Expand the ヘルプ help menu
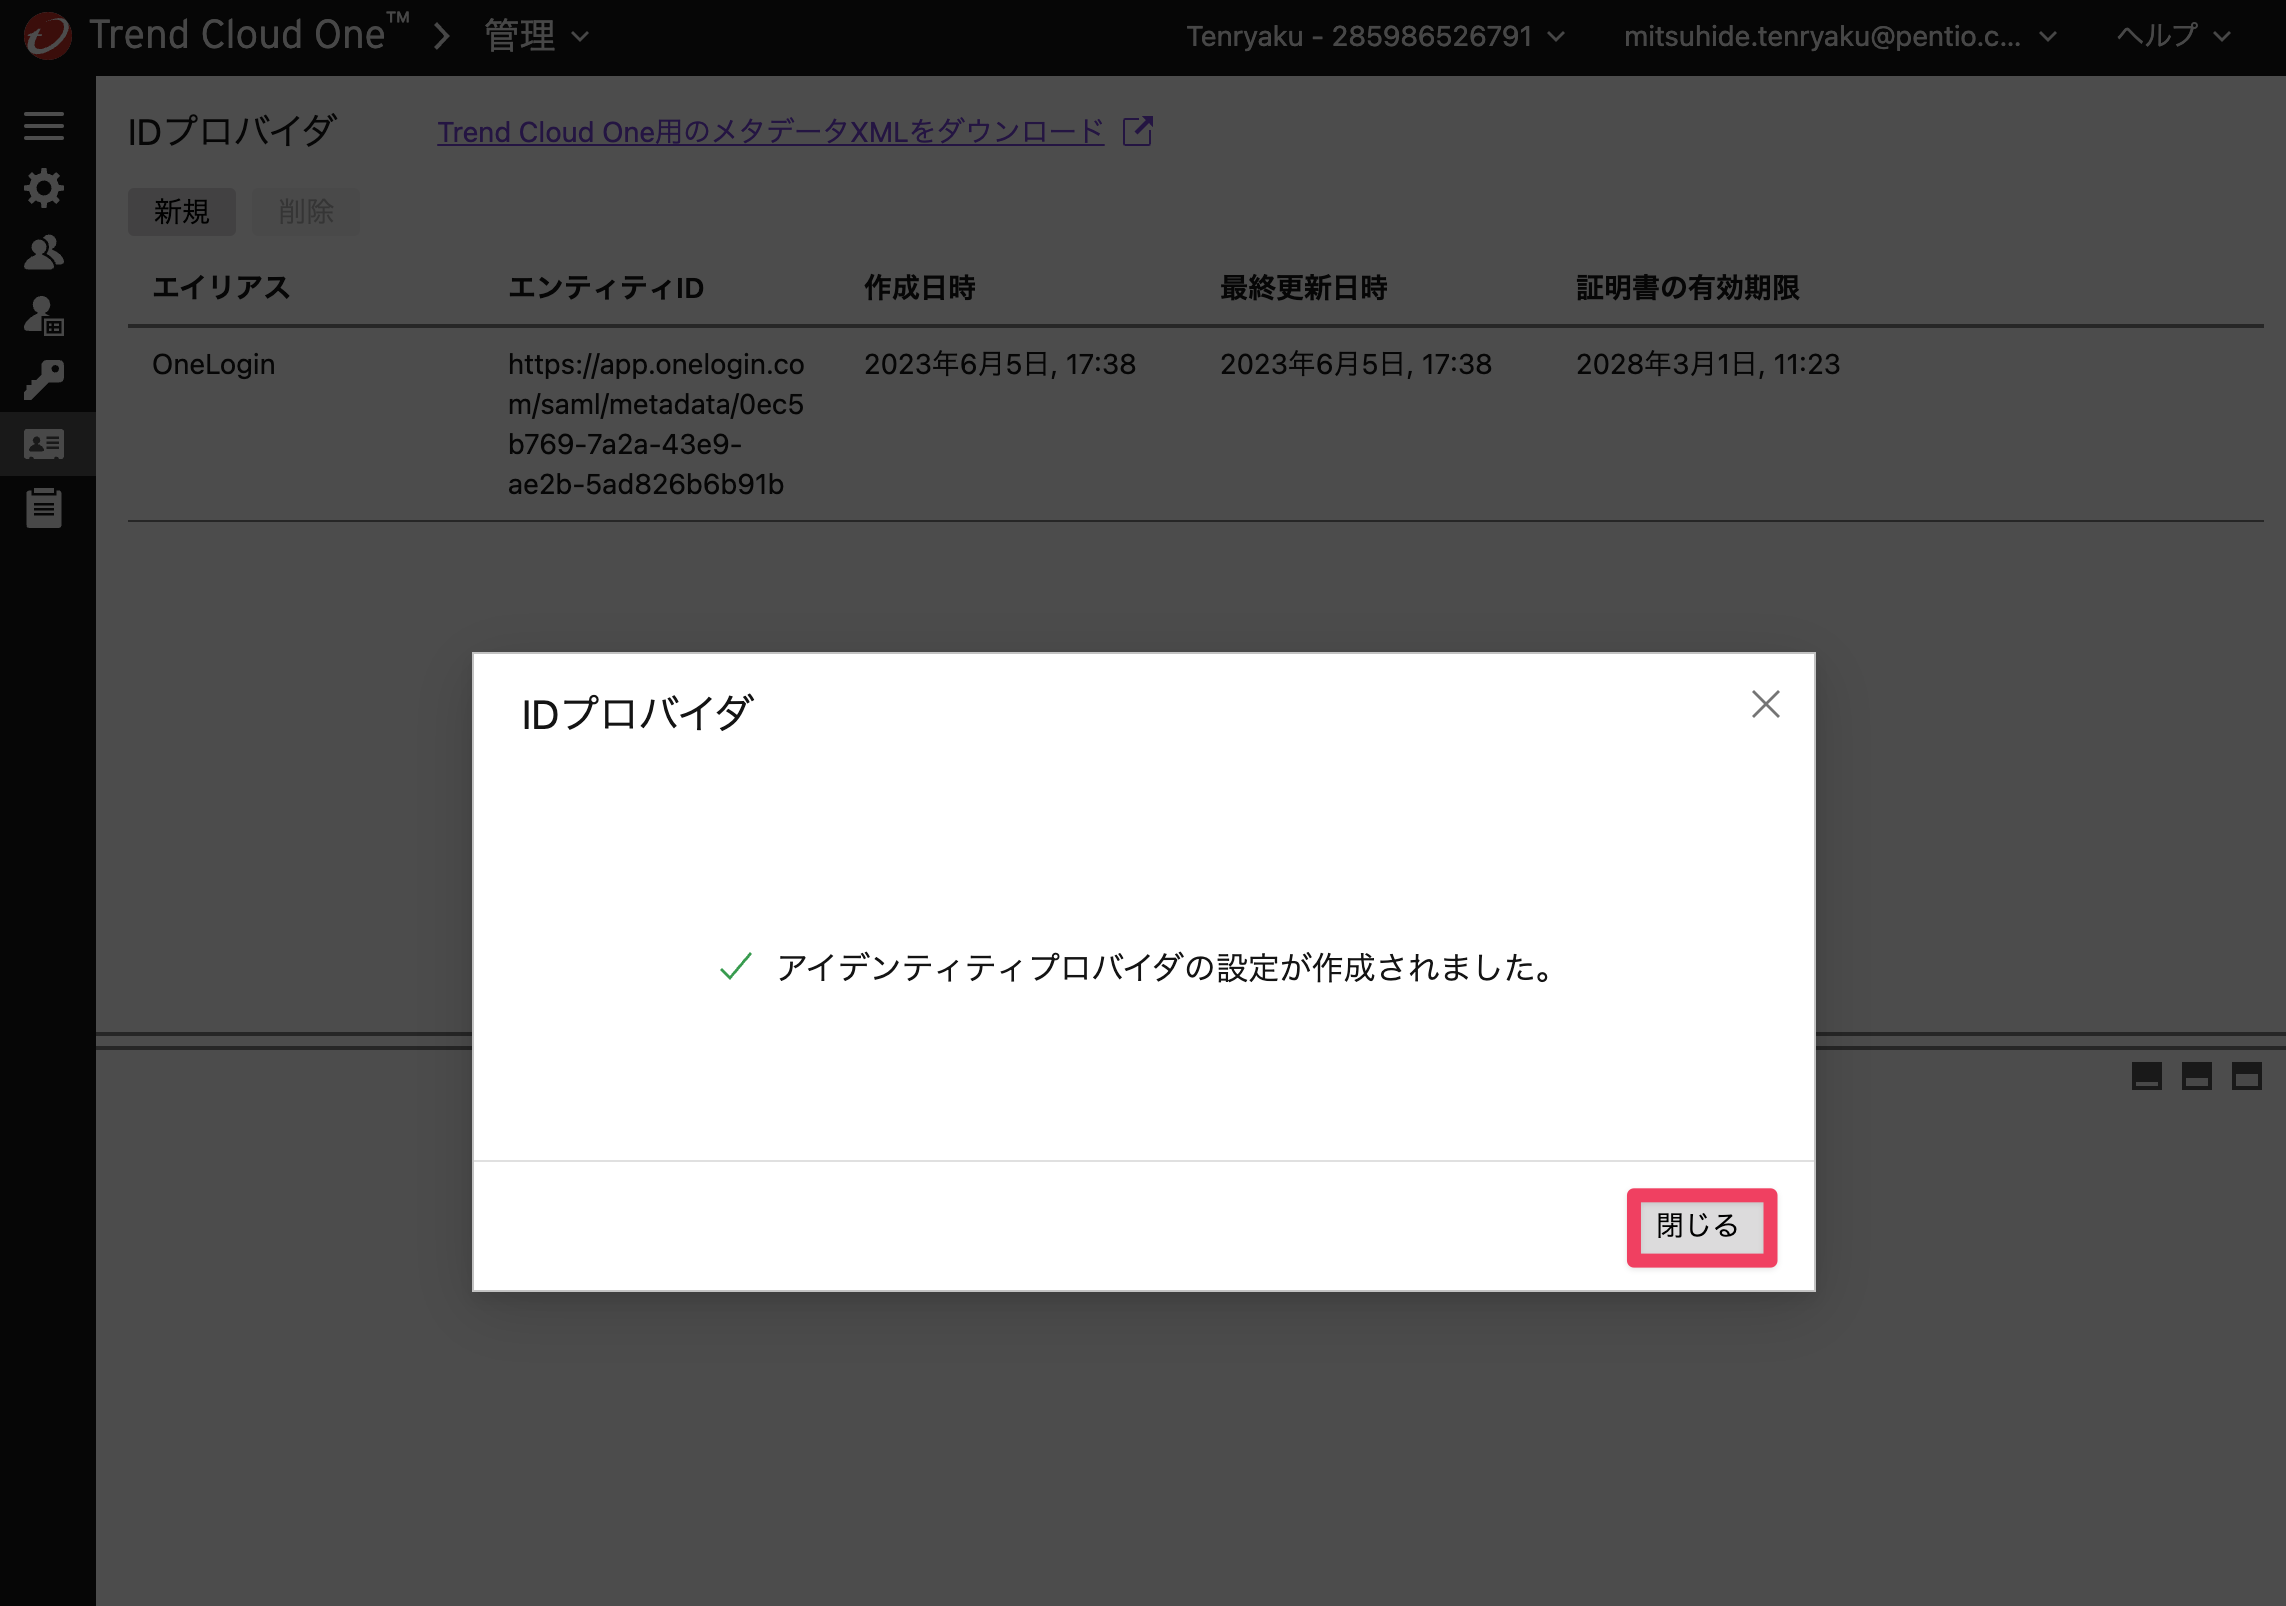This screenshot has width=2286, height=1606. tap(2173, 37)
